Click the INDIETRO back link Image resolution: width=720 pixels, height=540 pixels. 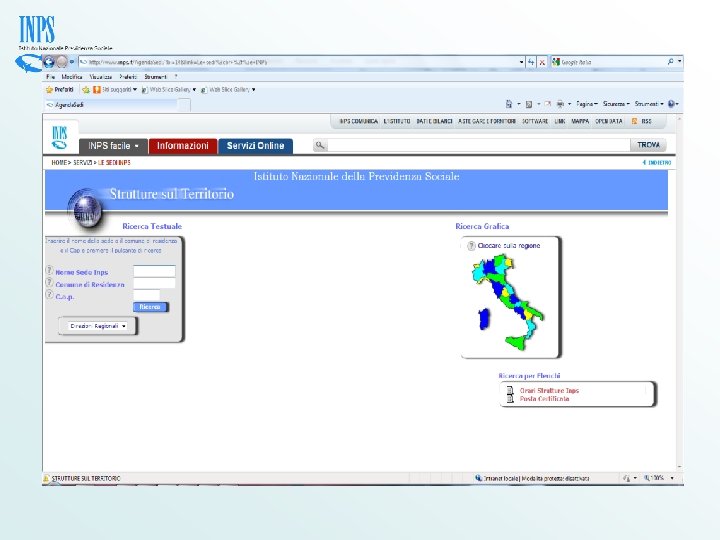click(x=657, y=163)
